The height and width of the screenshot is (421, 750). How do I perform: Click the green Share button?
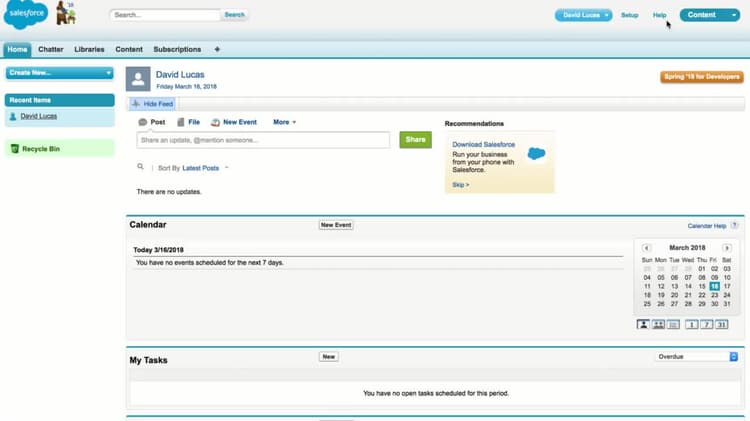point(415,140)
